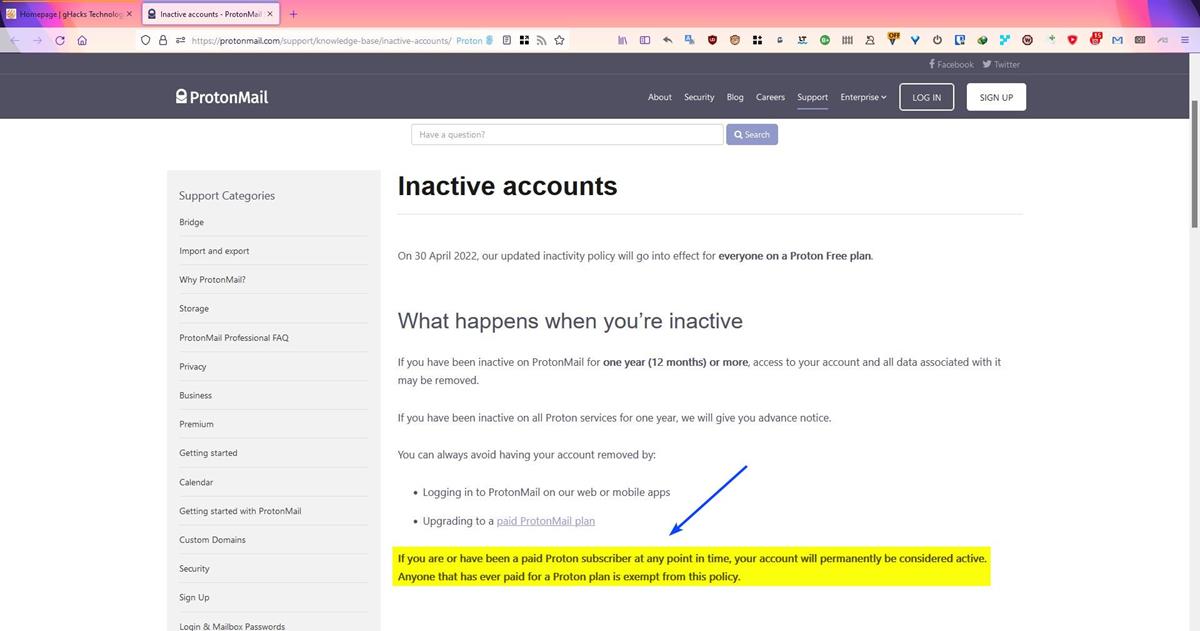Open site information via the padlock
The image size is (1200, 631).
point(162,40)
